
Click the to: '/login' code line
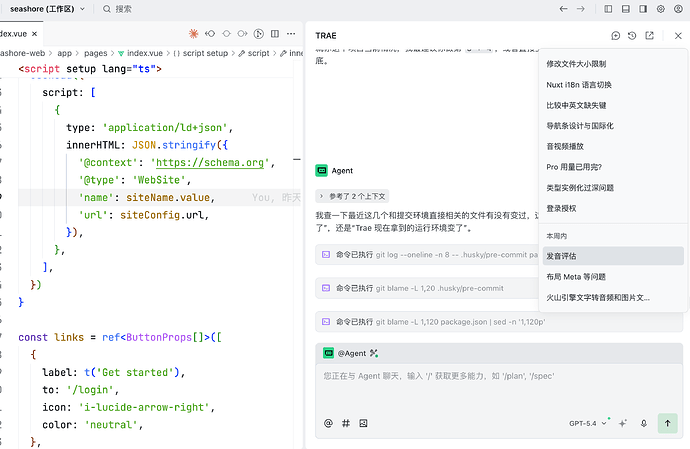point(81,390)
